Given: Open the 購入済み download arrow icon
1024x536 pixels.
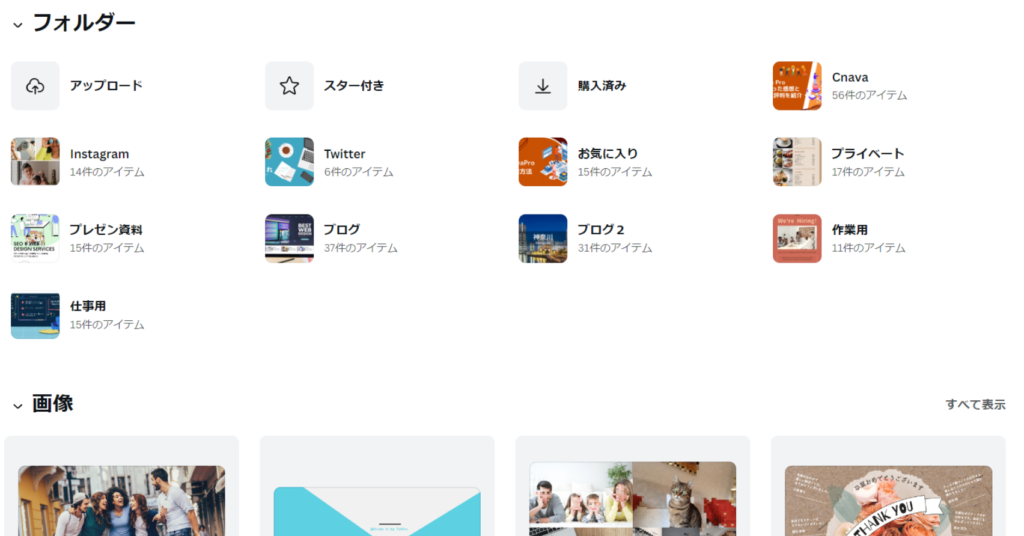Looking at the screenshot, I should coord(543,86).
